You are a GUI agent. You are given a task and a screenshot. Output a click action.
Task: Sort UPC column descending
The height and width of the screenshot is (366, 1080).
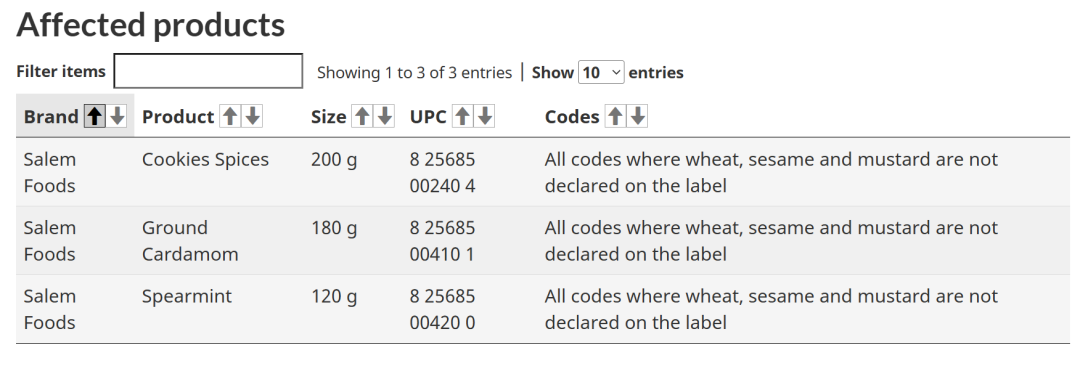pos(485,116)
